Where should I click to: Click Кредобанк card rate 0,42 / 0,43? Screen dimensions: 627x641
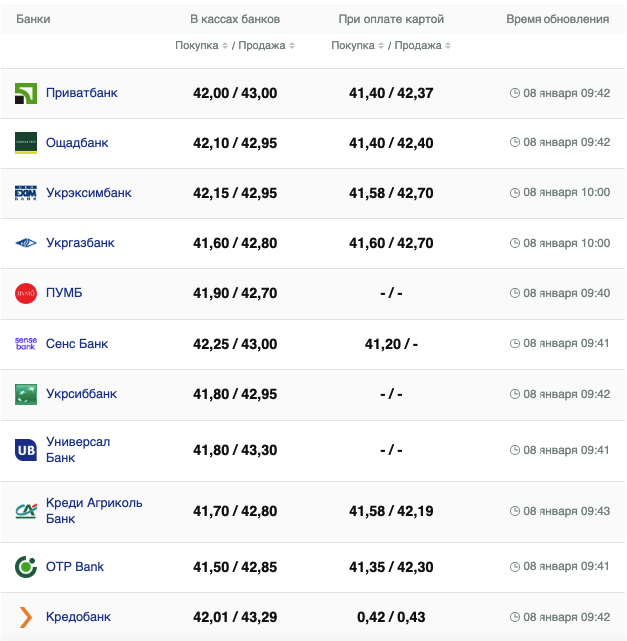(x=391, y=617)
